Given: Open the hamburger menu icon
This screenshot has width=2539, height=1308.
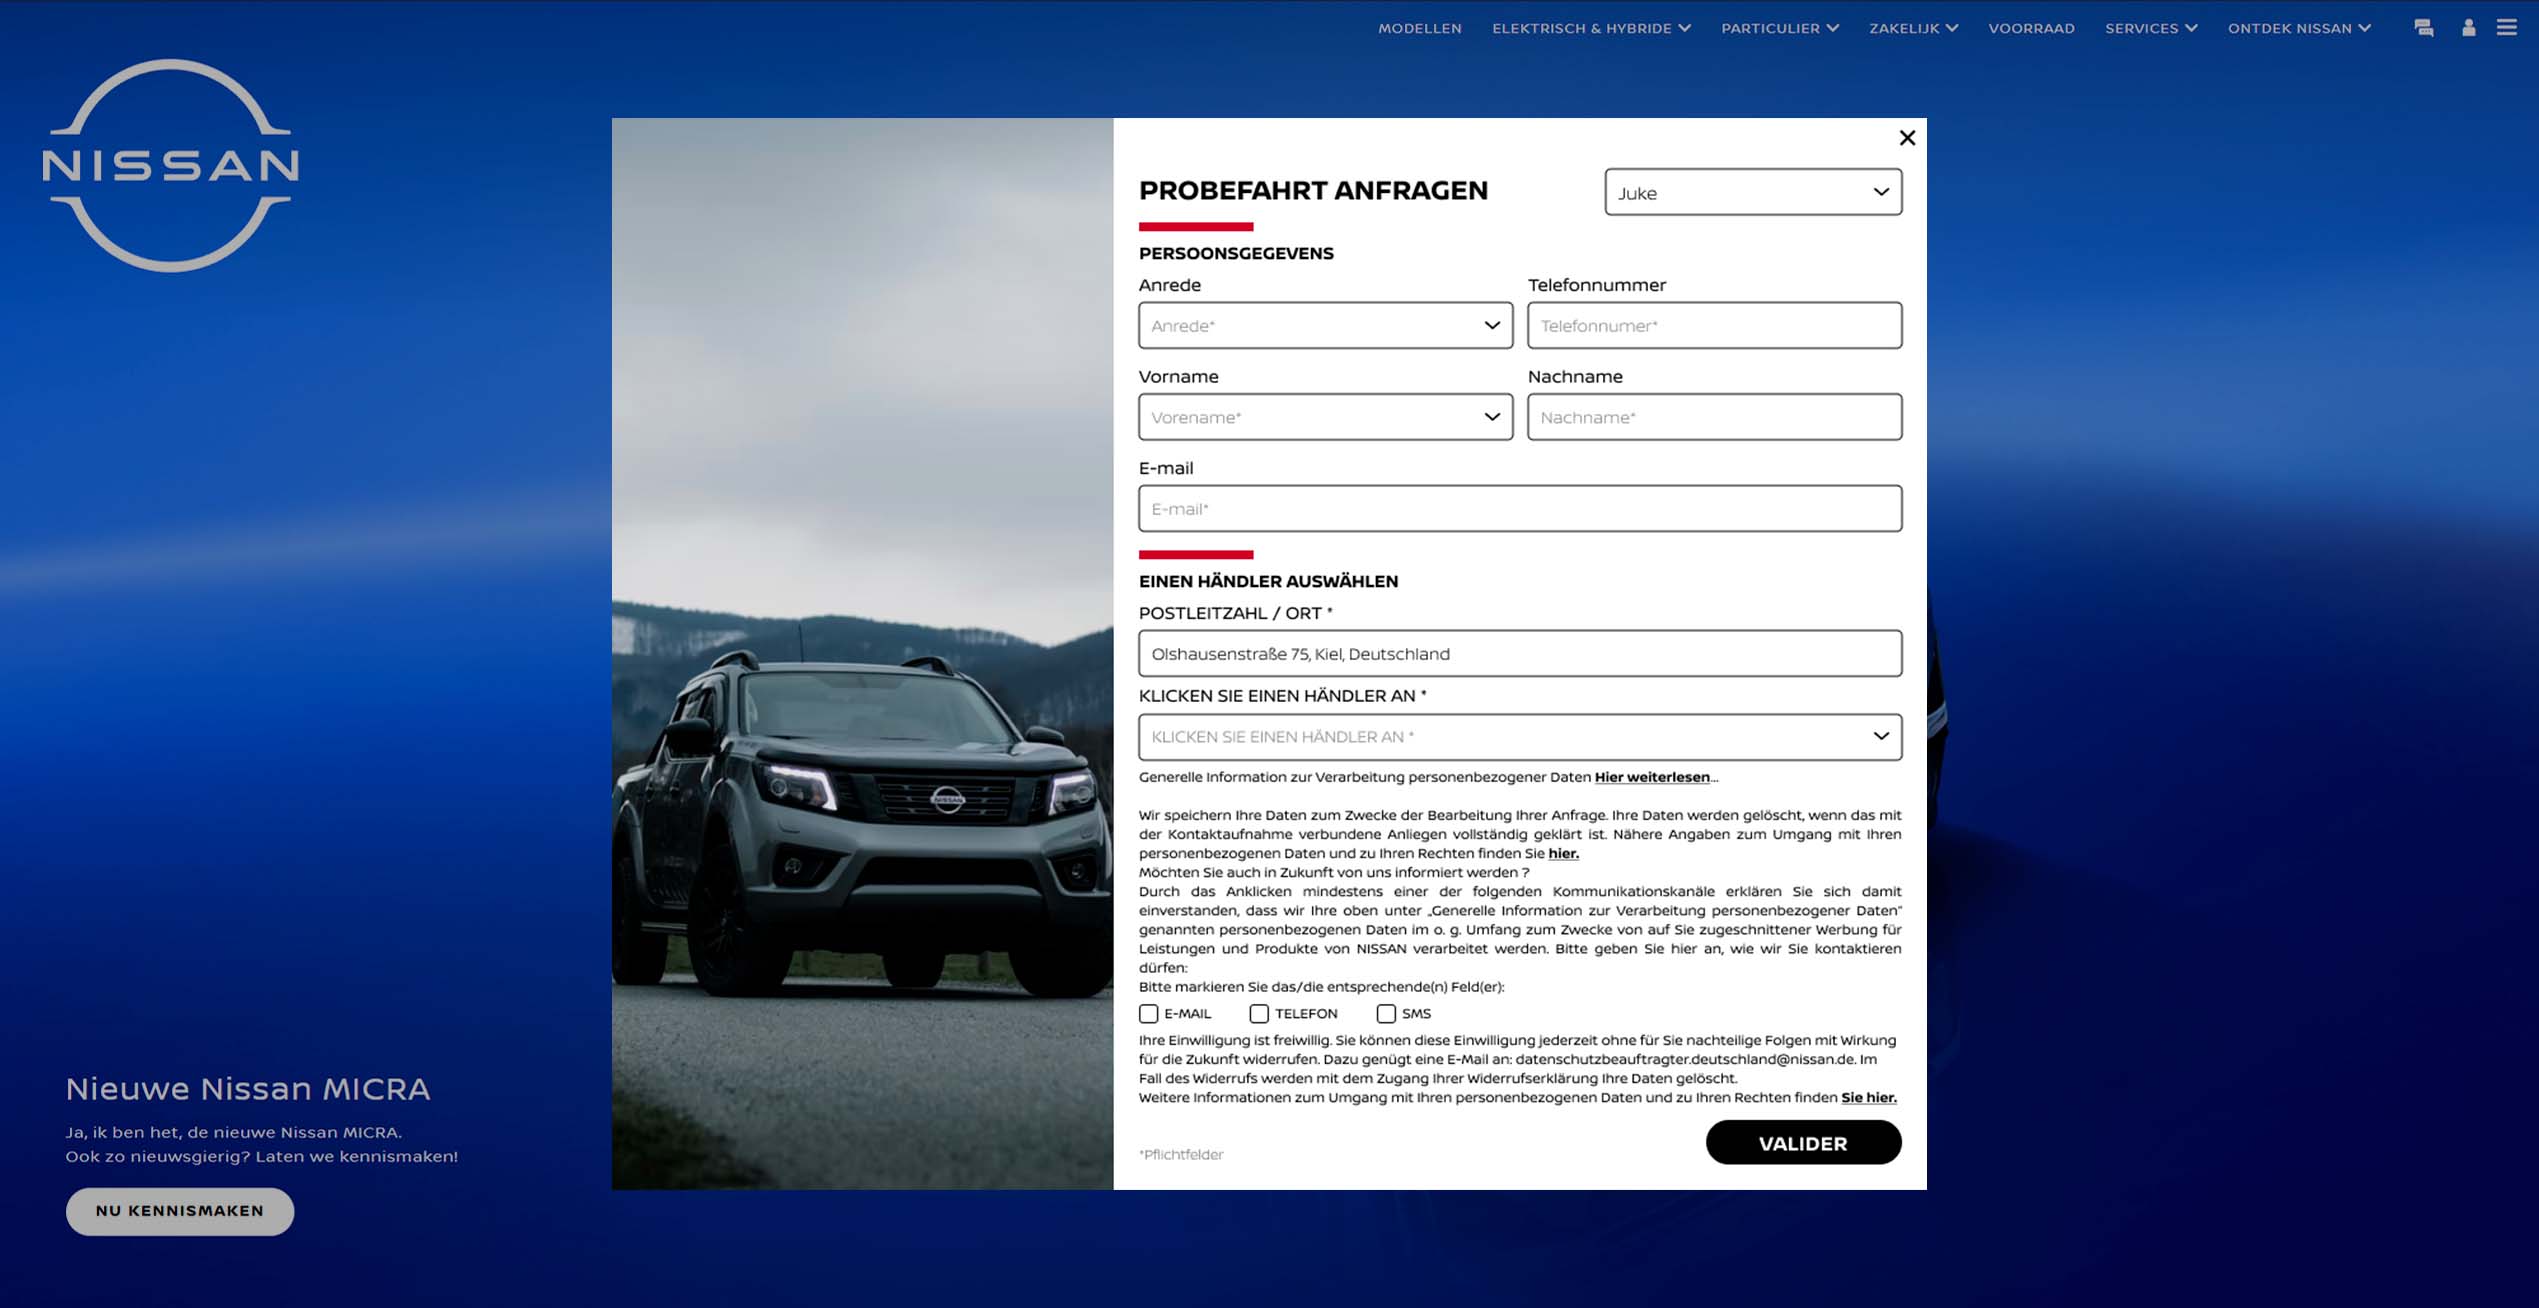Looking at the screenshot, I should coord(2507,28).
